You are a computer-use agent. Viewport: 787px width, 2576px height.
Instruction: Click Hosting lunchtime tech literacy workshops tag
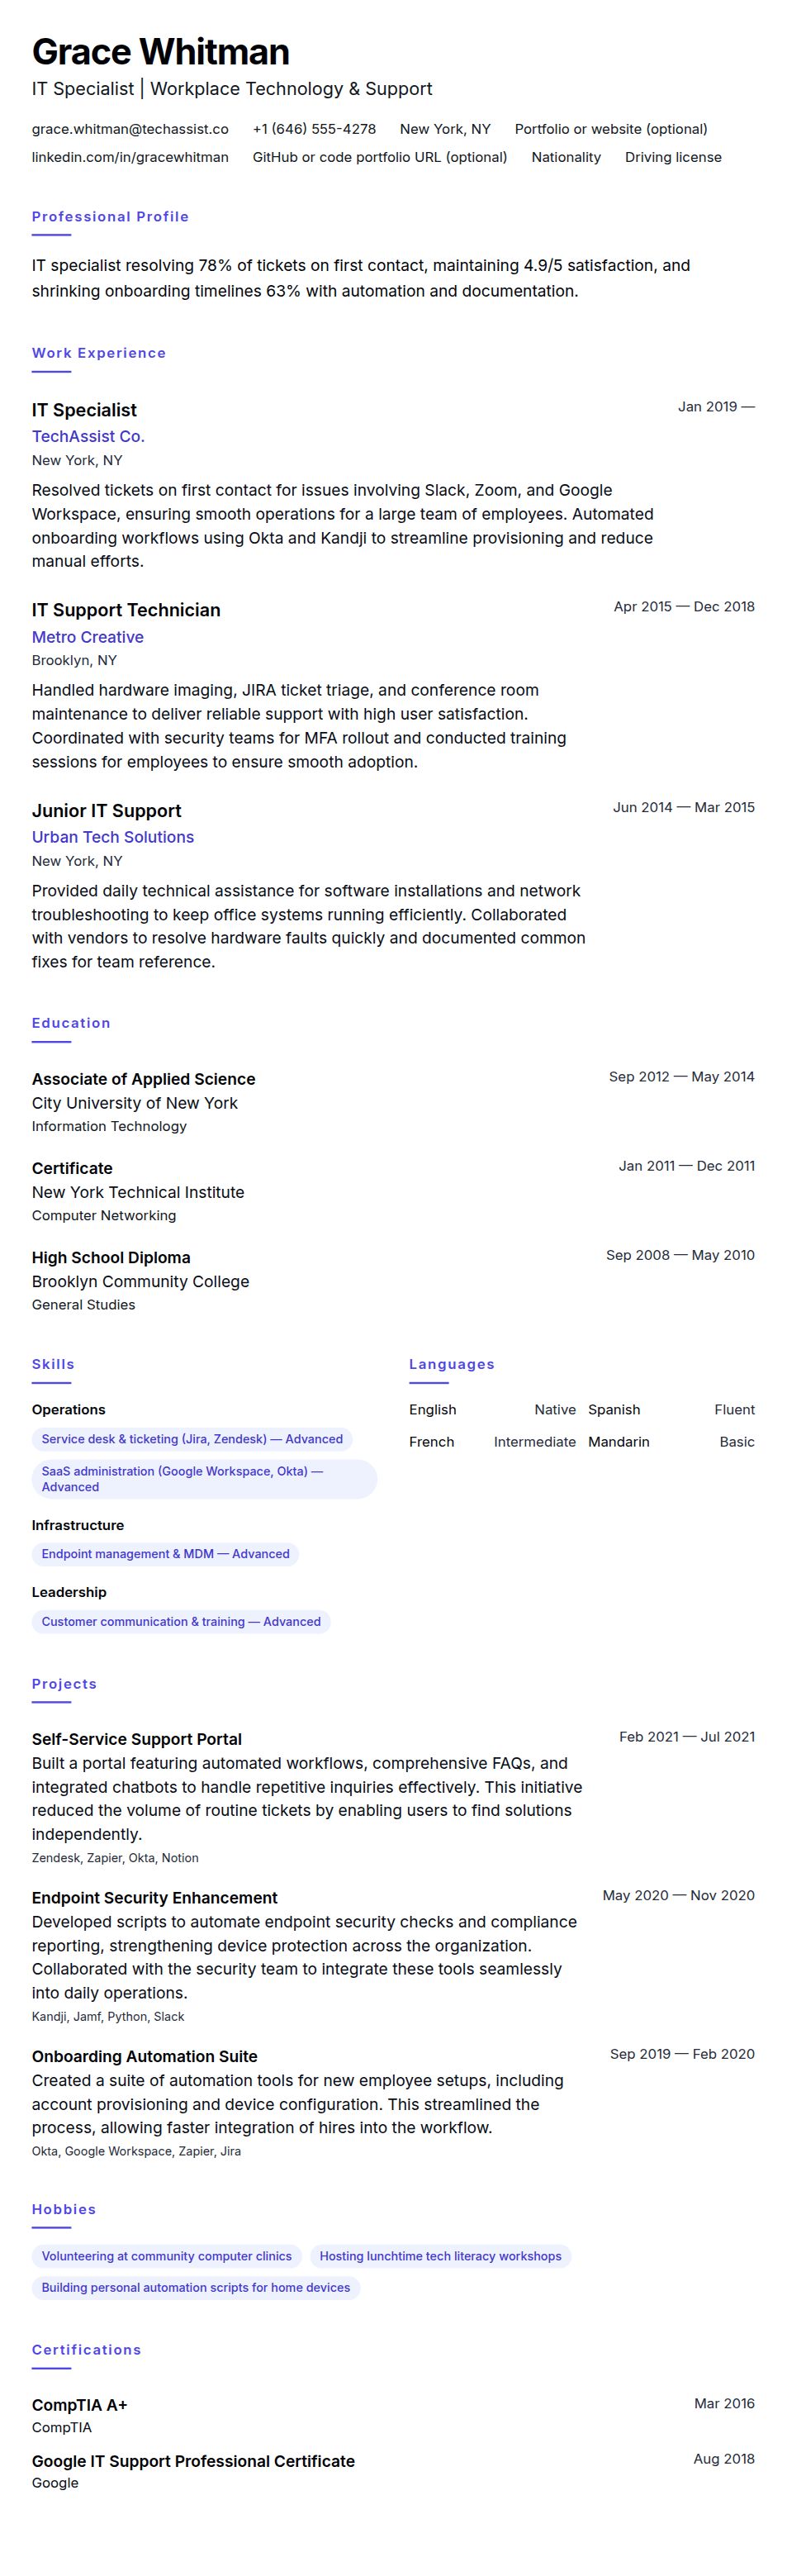(x=440, y=2256)
